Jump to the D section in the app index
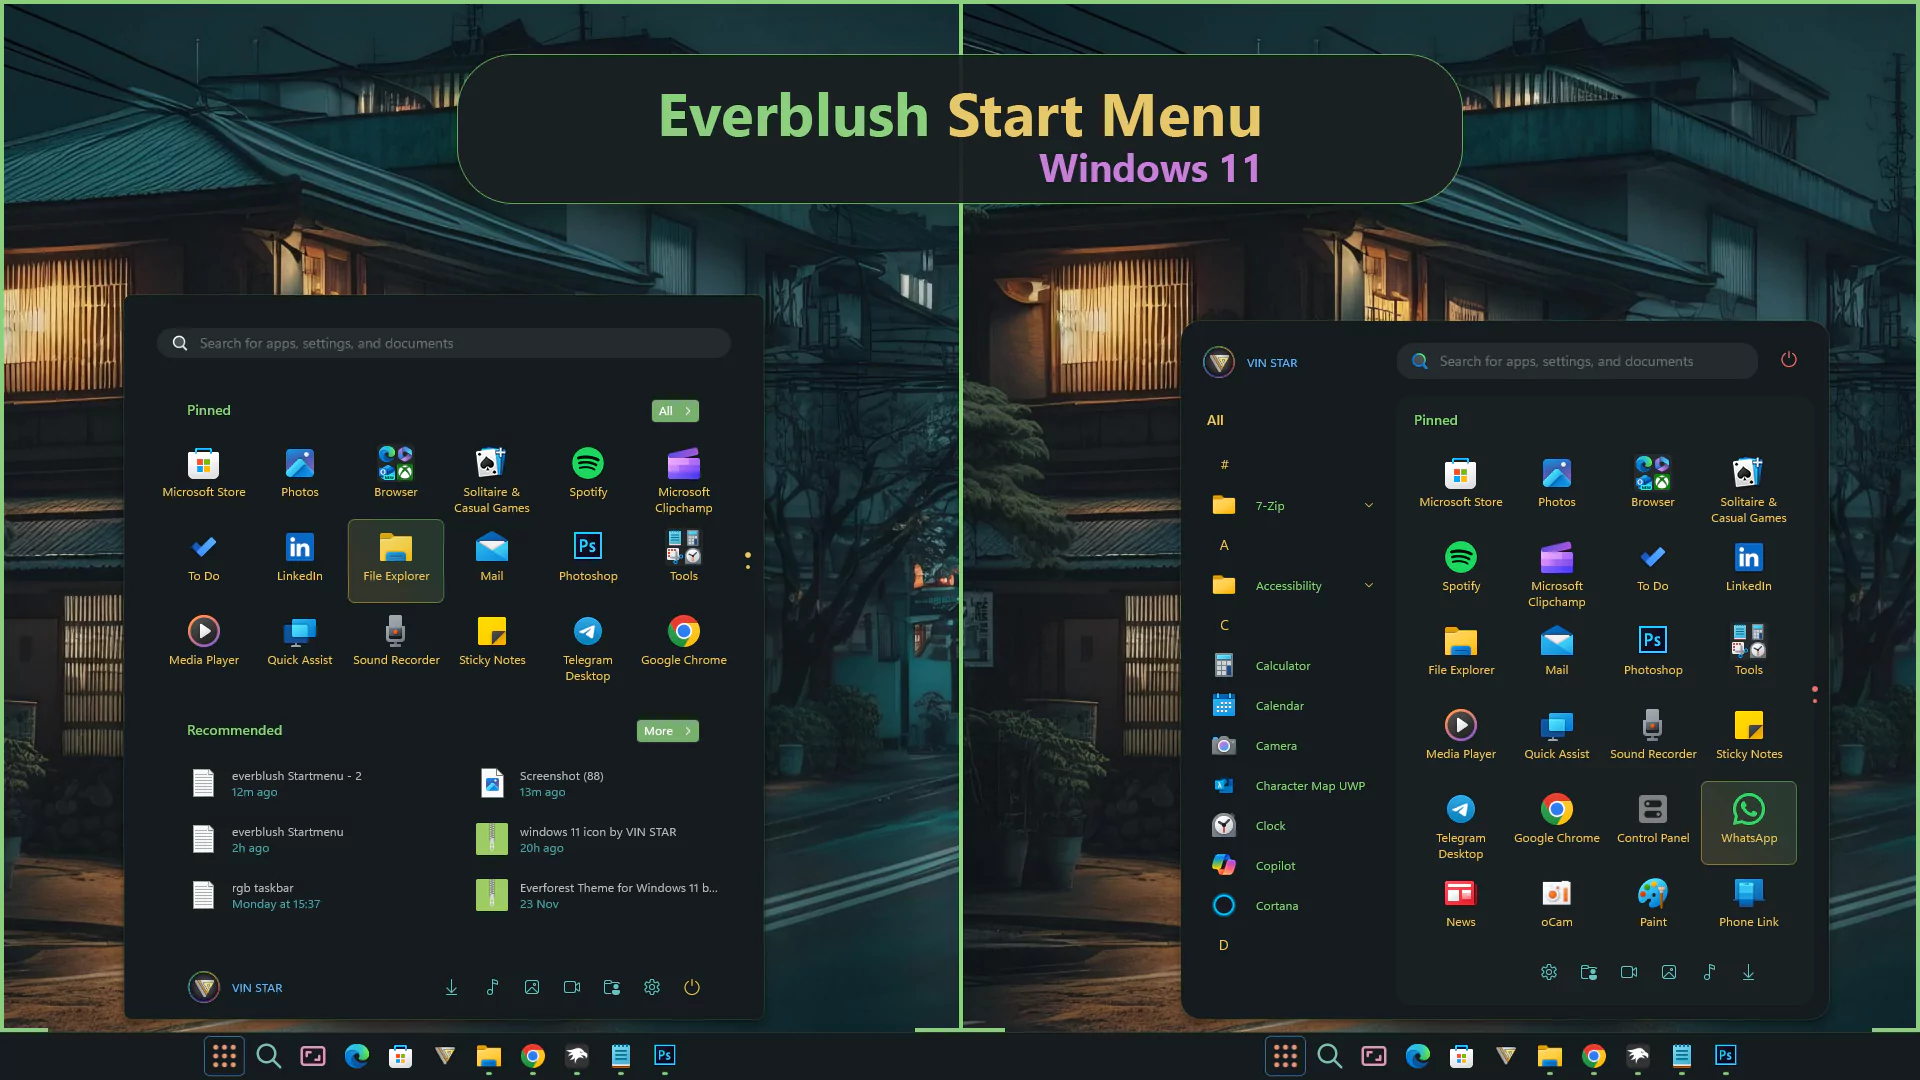1920x1080 pixels. point(1224,944)
